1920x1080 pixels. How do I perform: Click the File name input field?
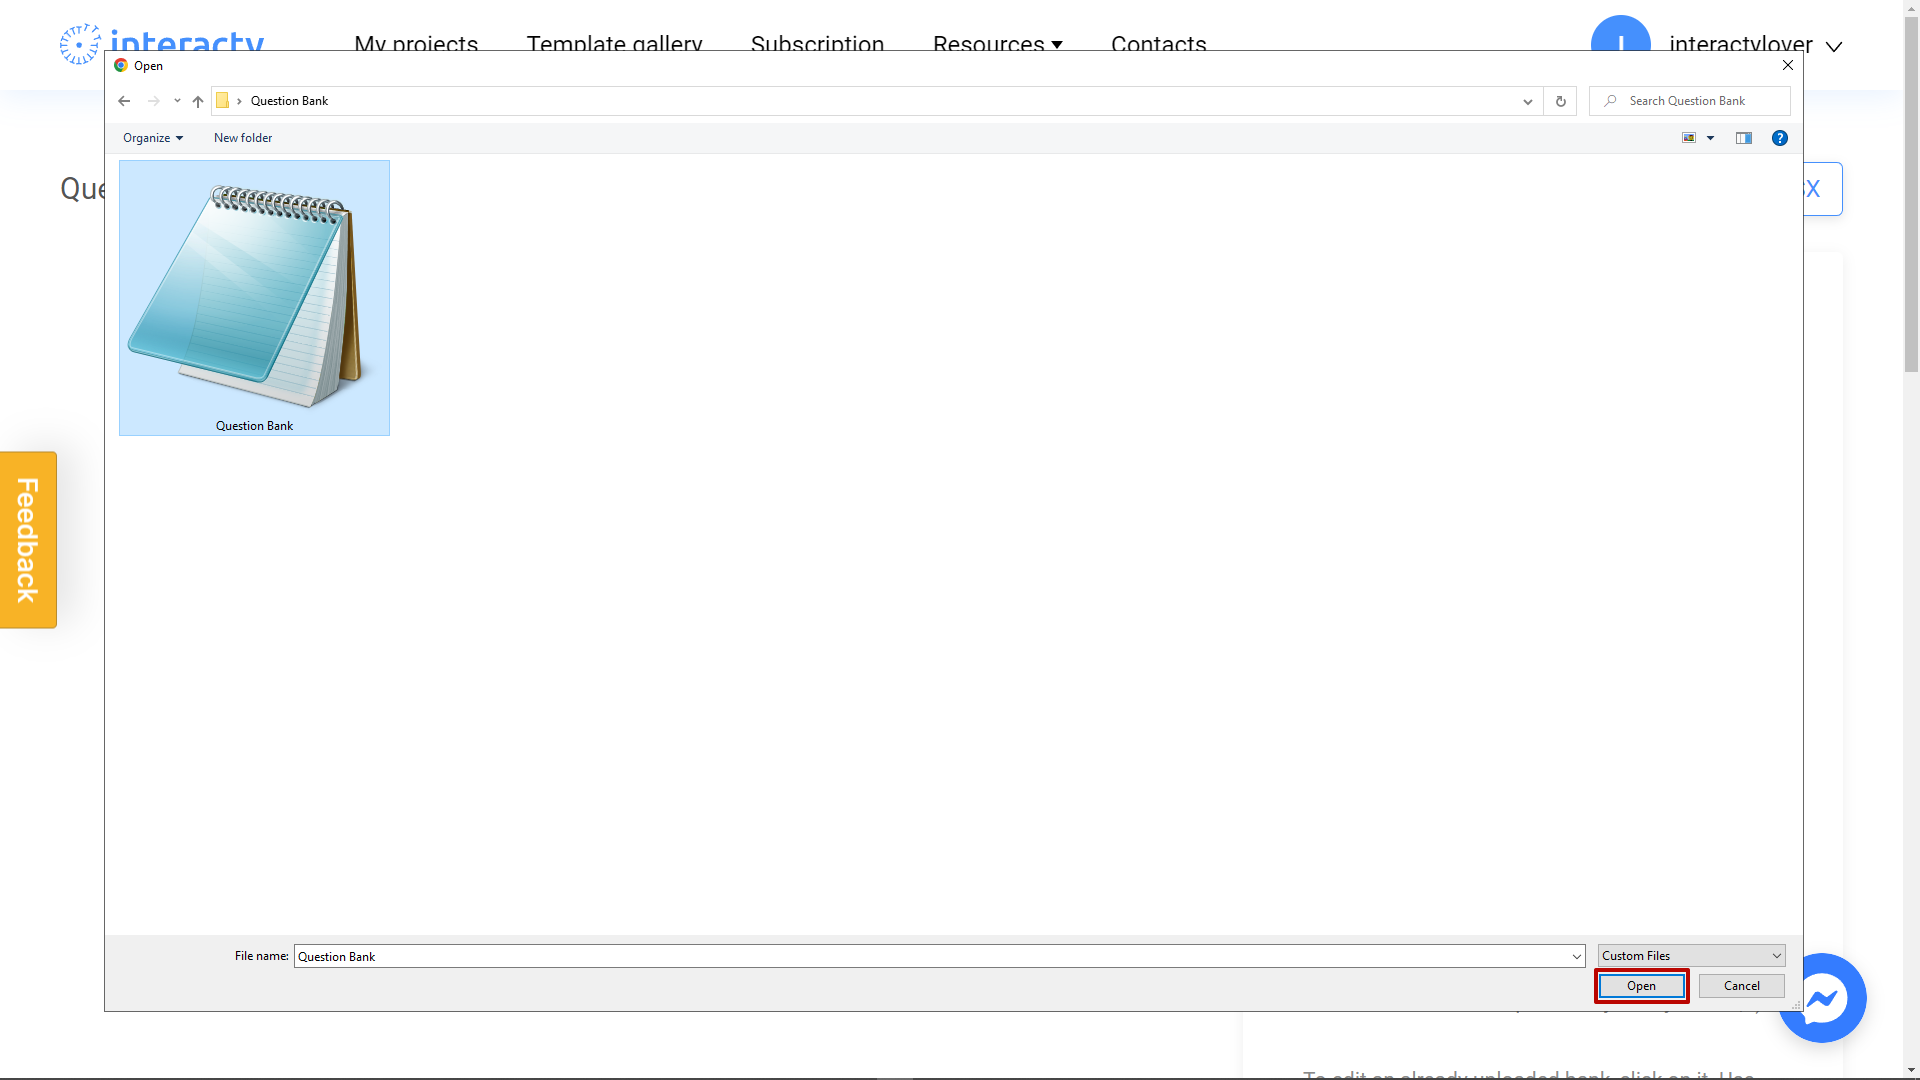[938, 956]
